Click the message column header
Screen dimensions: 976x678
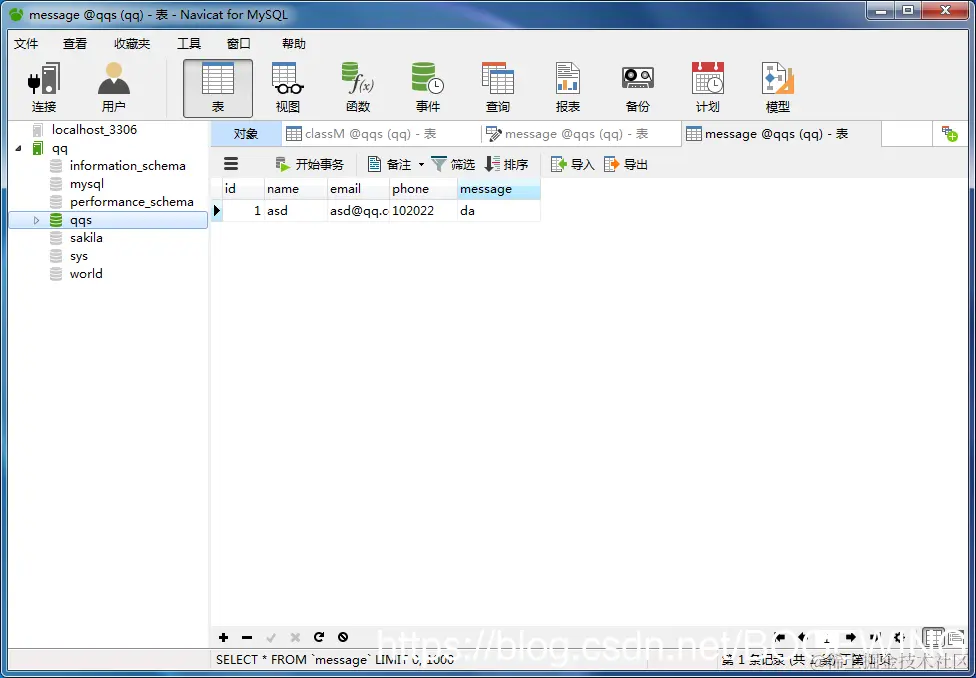pos(499,189)
